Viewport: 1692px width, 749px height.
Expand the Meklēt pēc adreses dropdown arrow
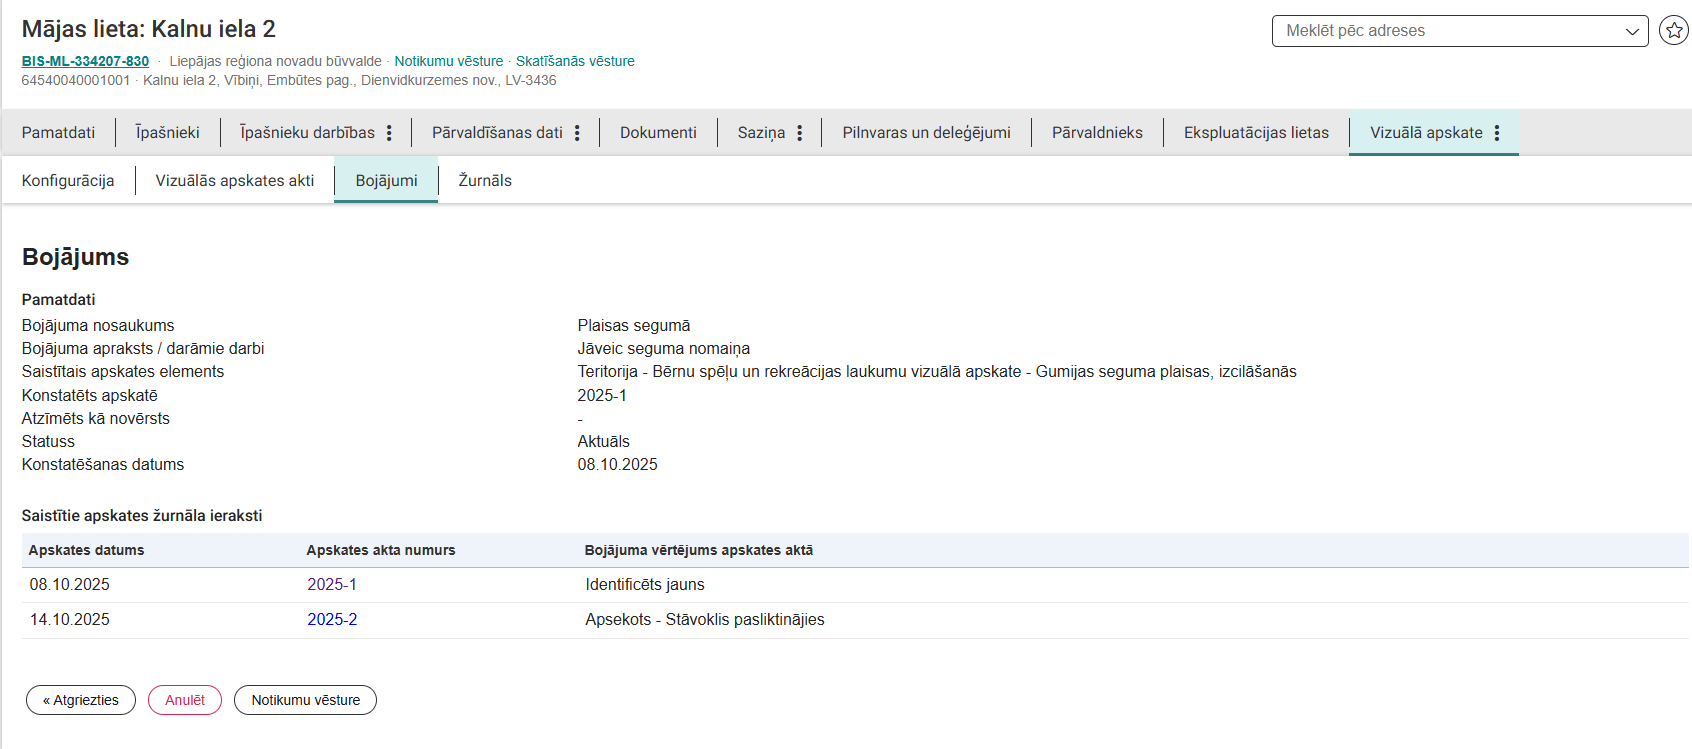[1632, 31]
